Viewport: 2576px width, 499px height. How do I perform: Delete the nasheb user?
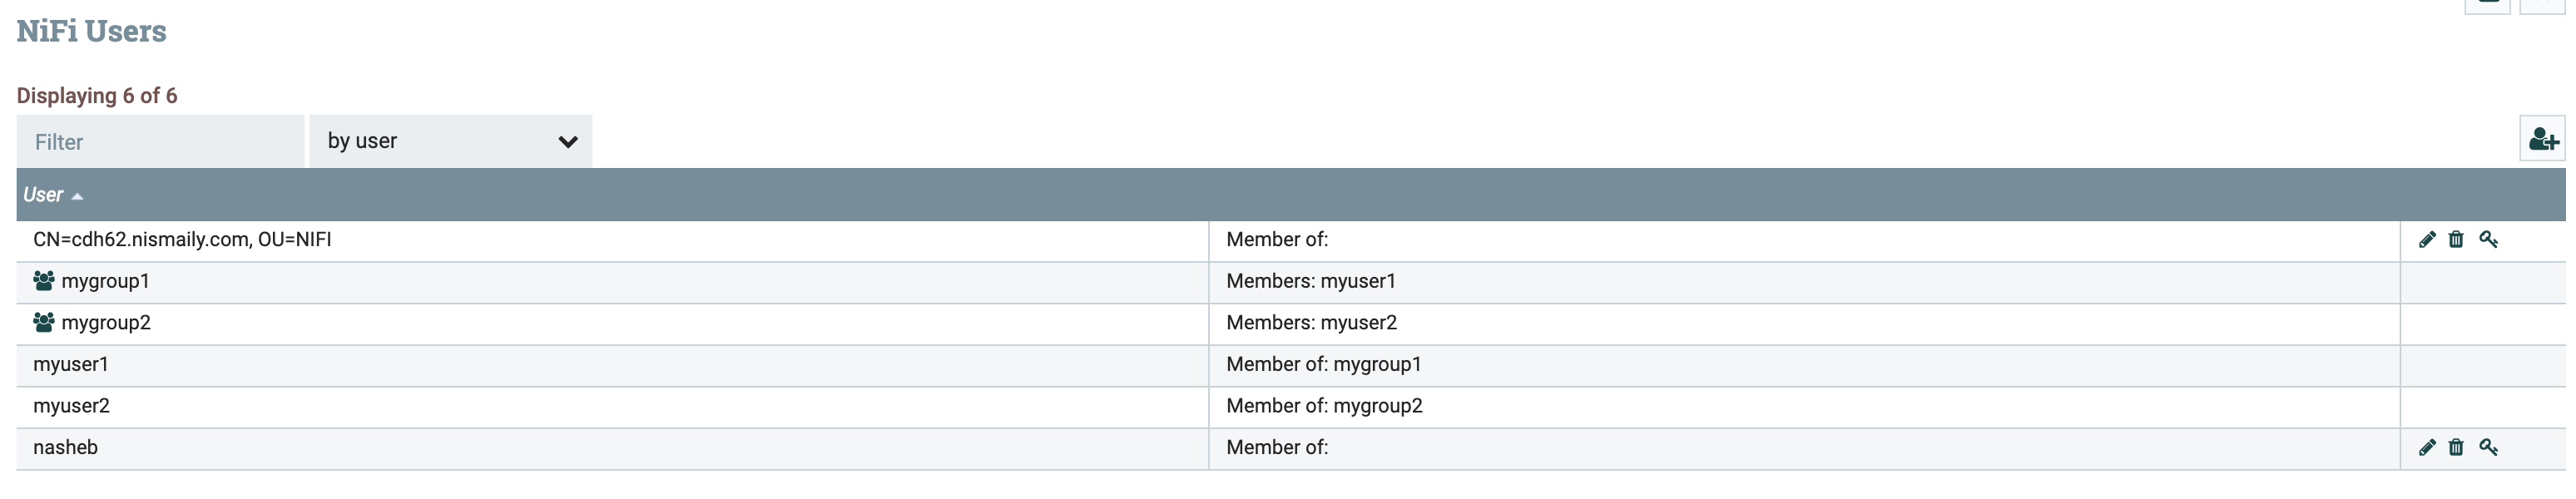pos(2458,447)
